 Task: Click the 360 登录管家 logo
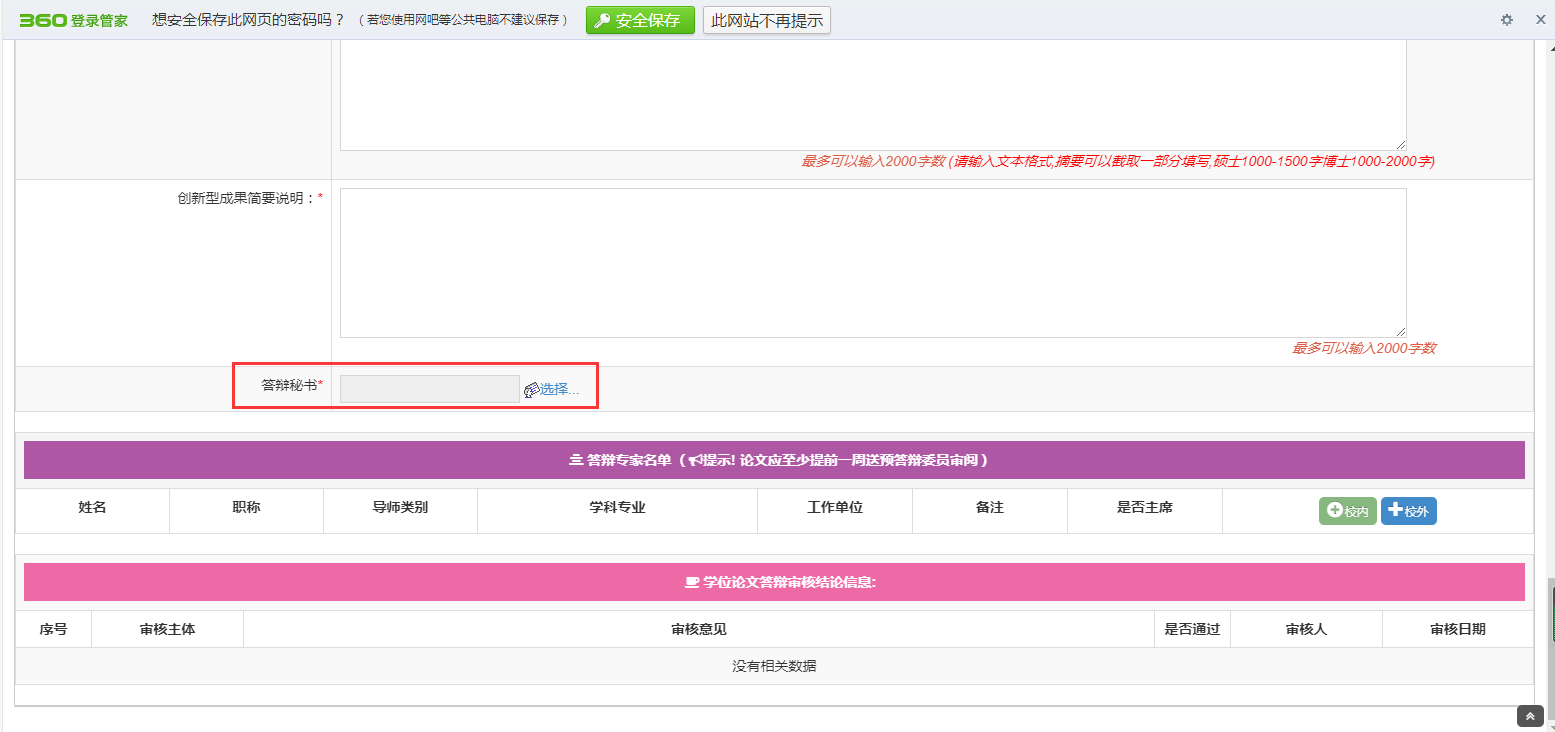tap(73, 20)
